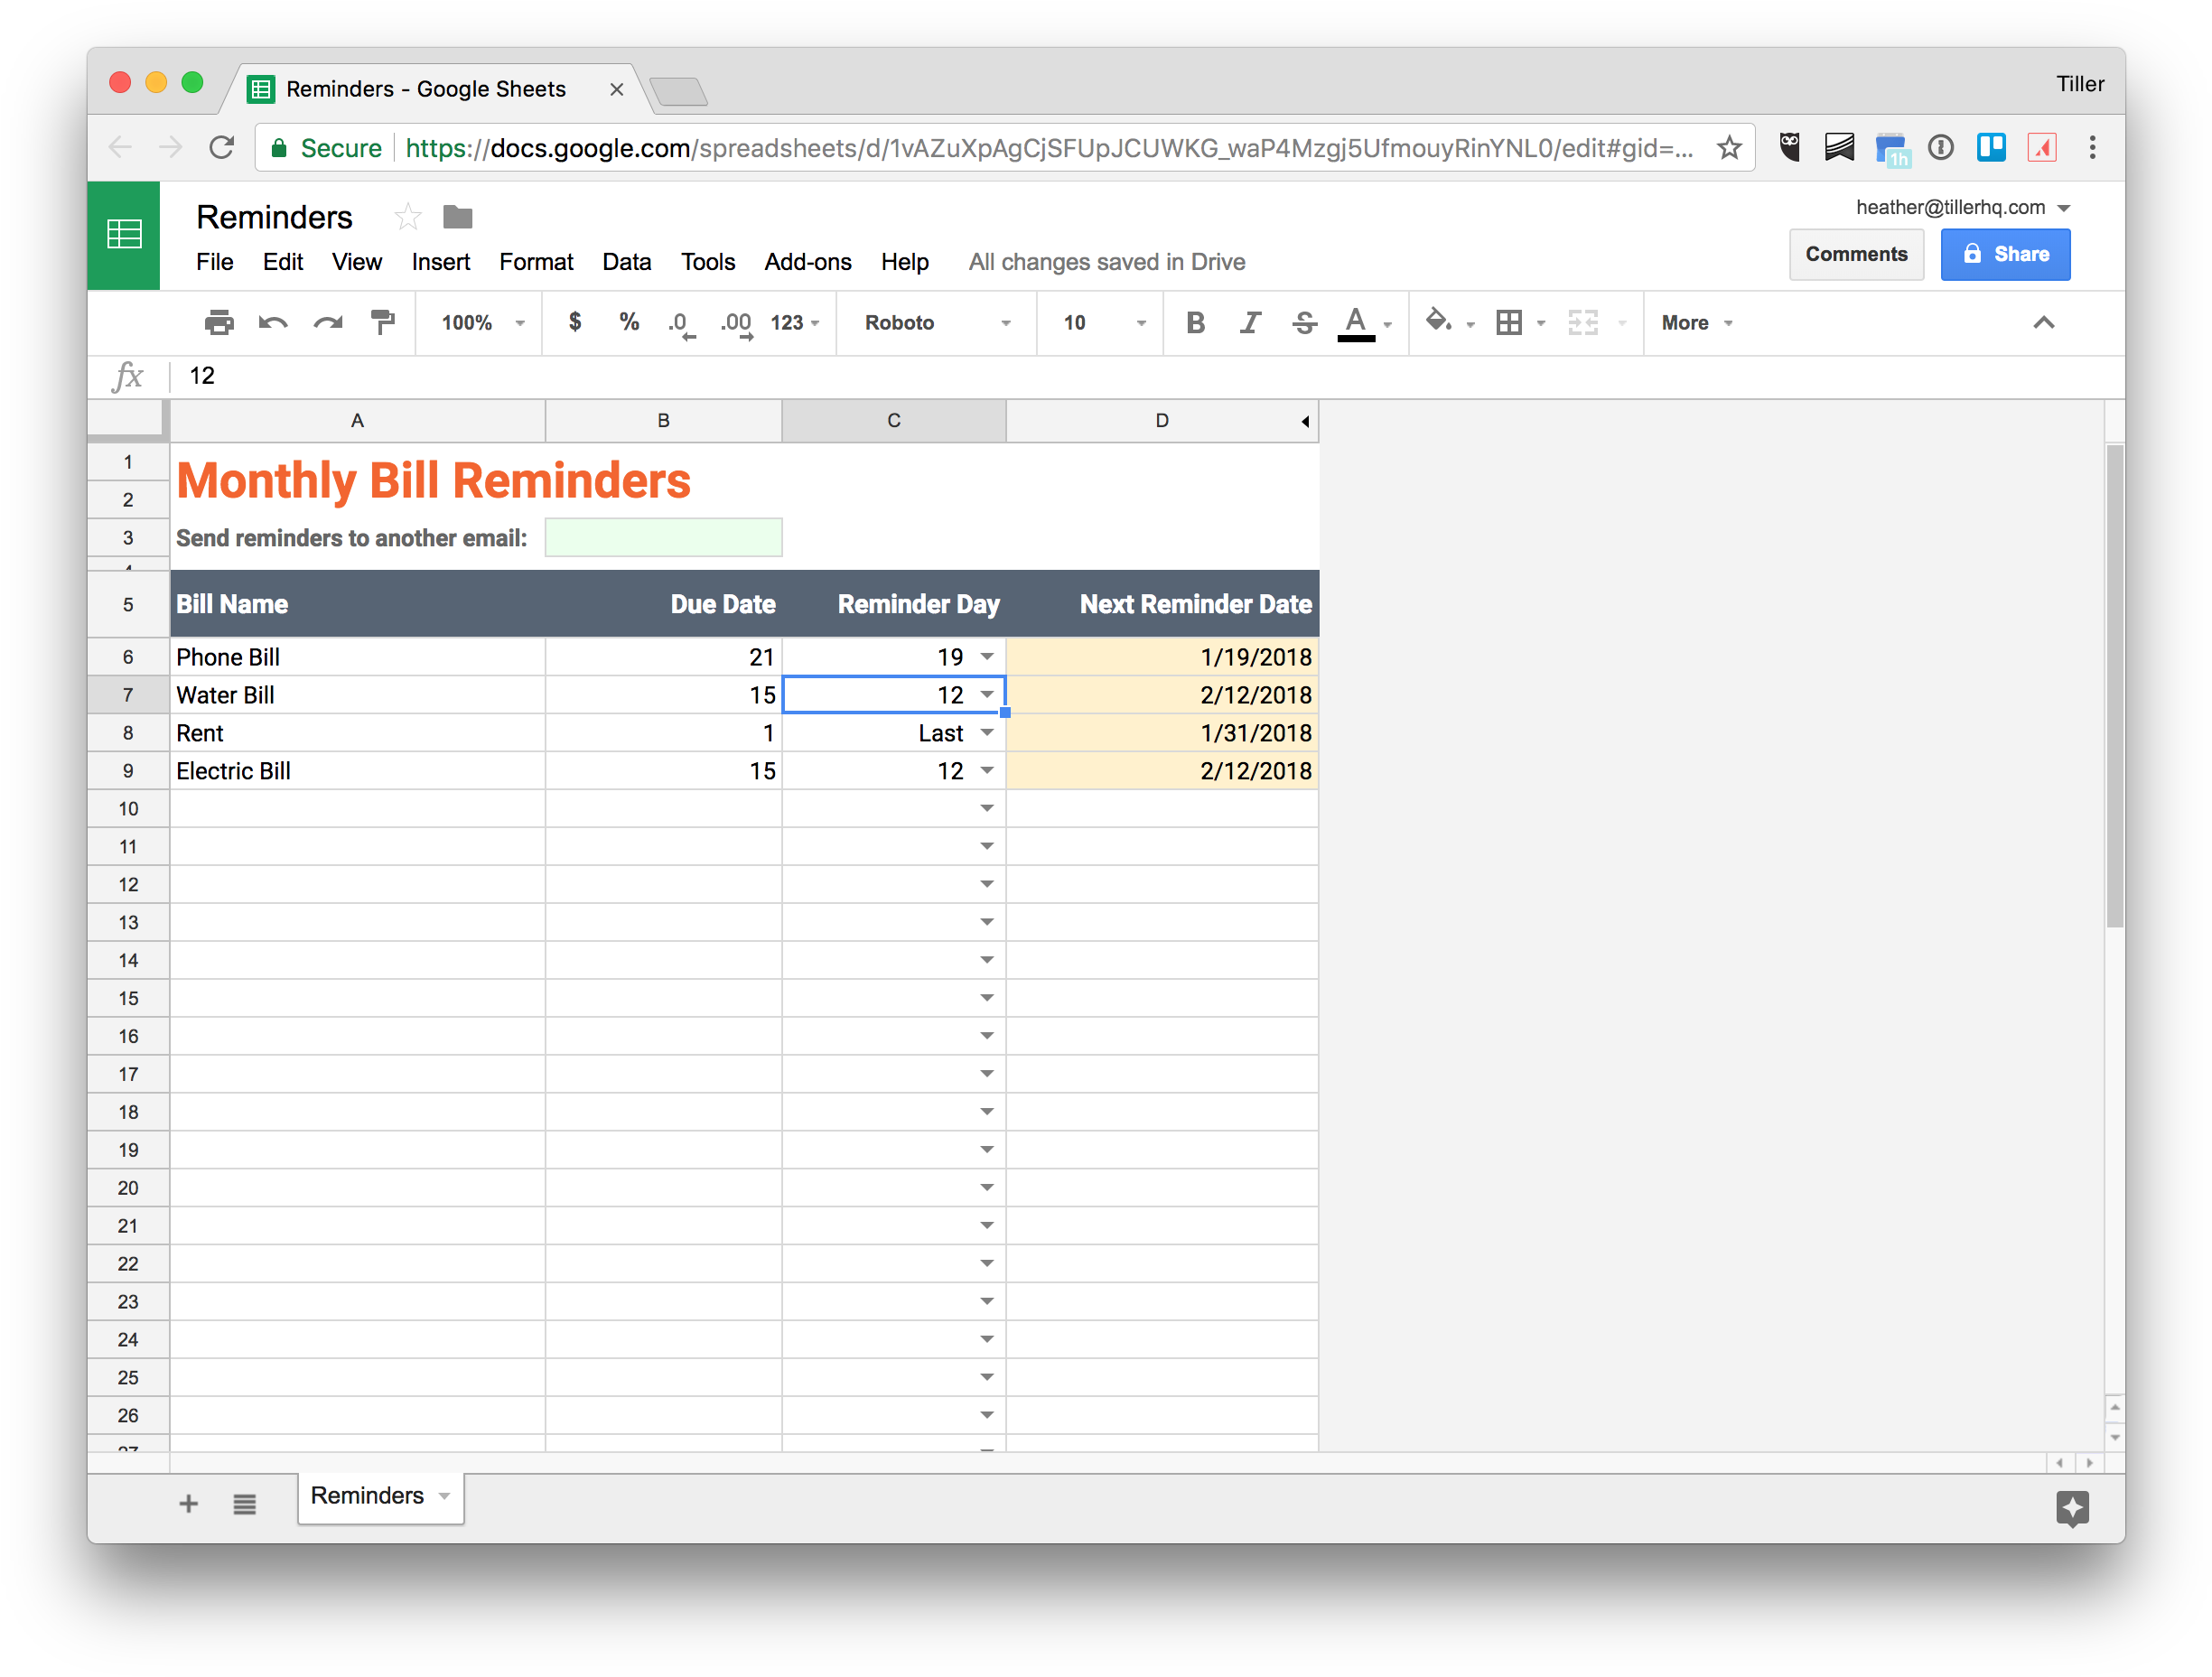Open the Add-ons menu
This screenshot has width=2212, height=1677.
coord(808,262)
